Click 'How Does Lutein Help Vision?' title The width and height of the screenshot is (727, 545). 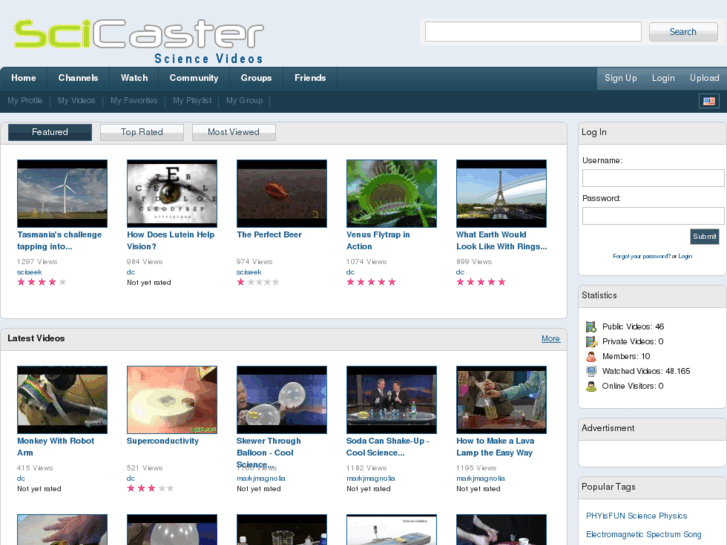point(171,240)
